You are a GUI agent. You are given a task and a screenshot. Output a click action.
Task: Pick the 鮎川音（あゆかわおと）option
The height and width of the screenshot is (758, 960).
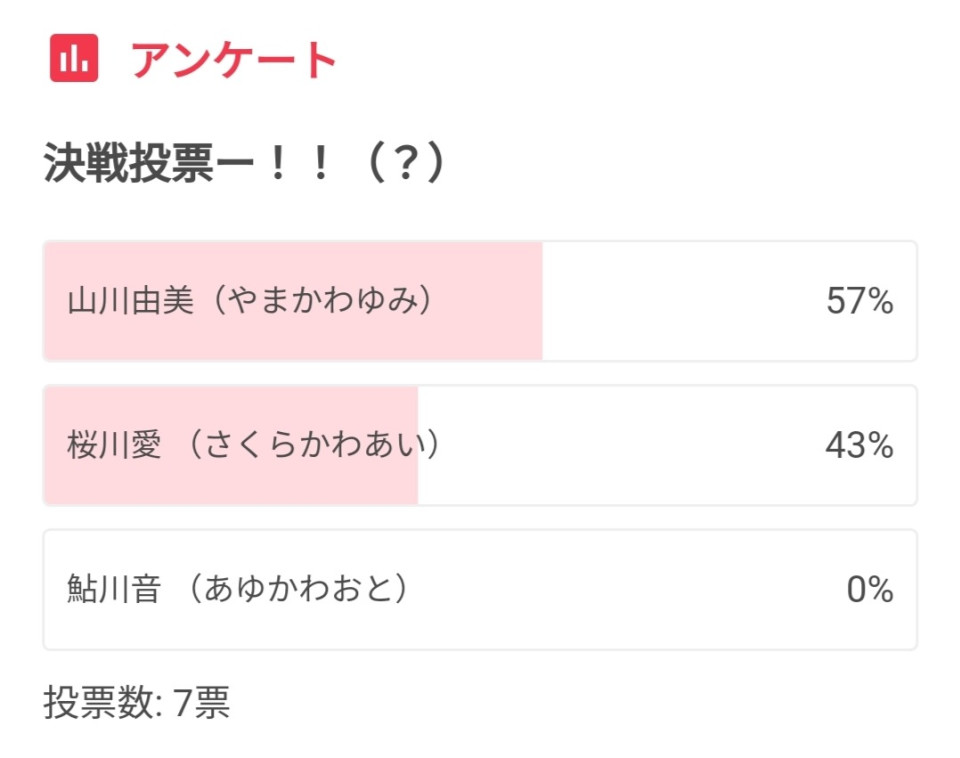tap(480, 589)
